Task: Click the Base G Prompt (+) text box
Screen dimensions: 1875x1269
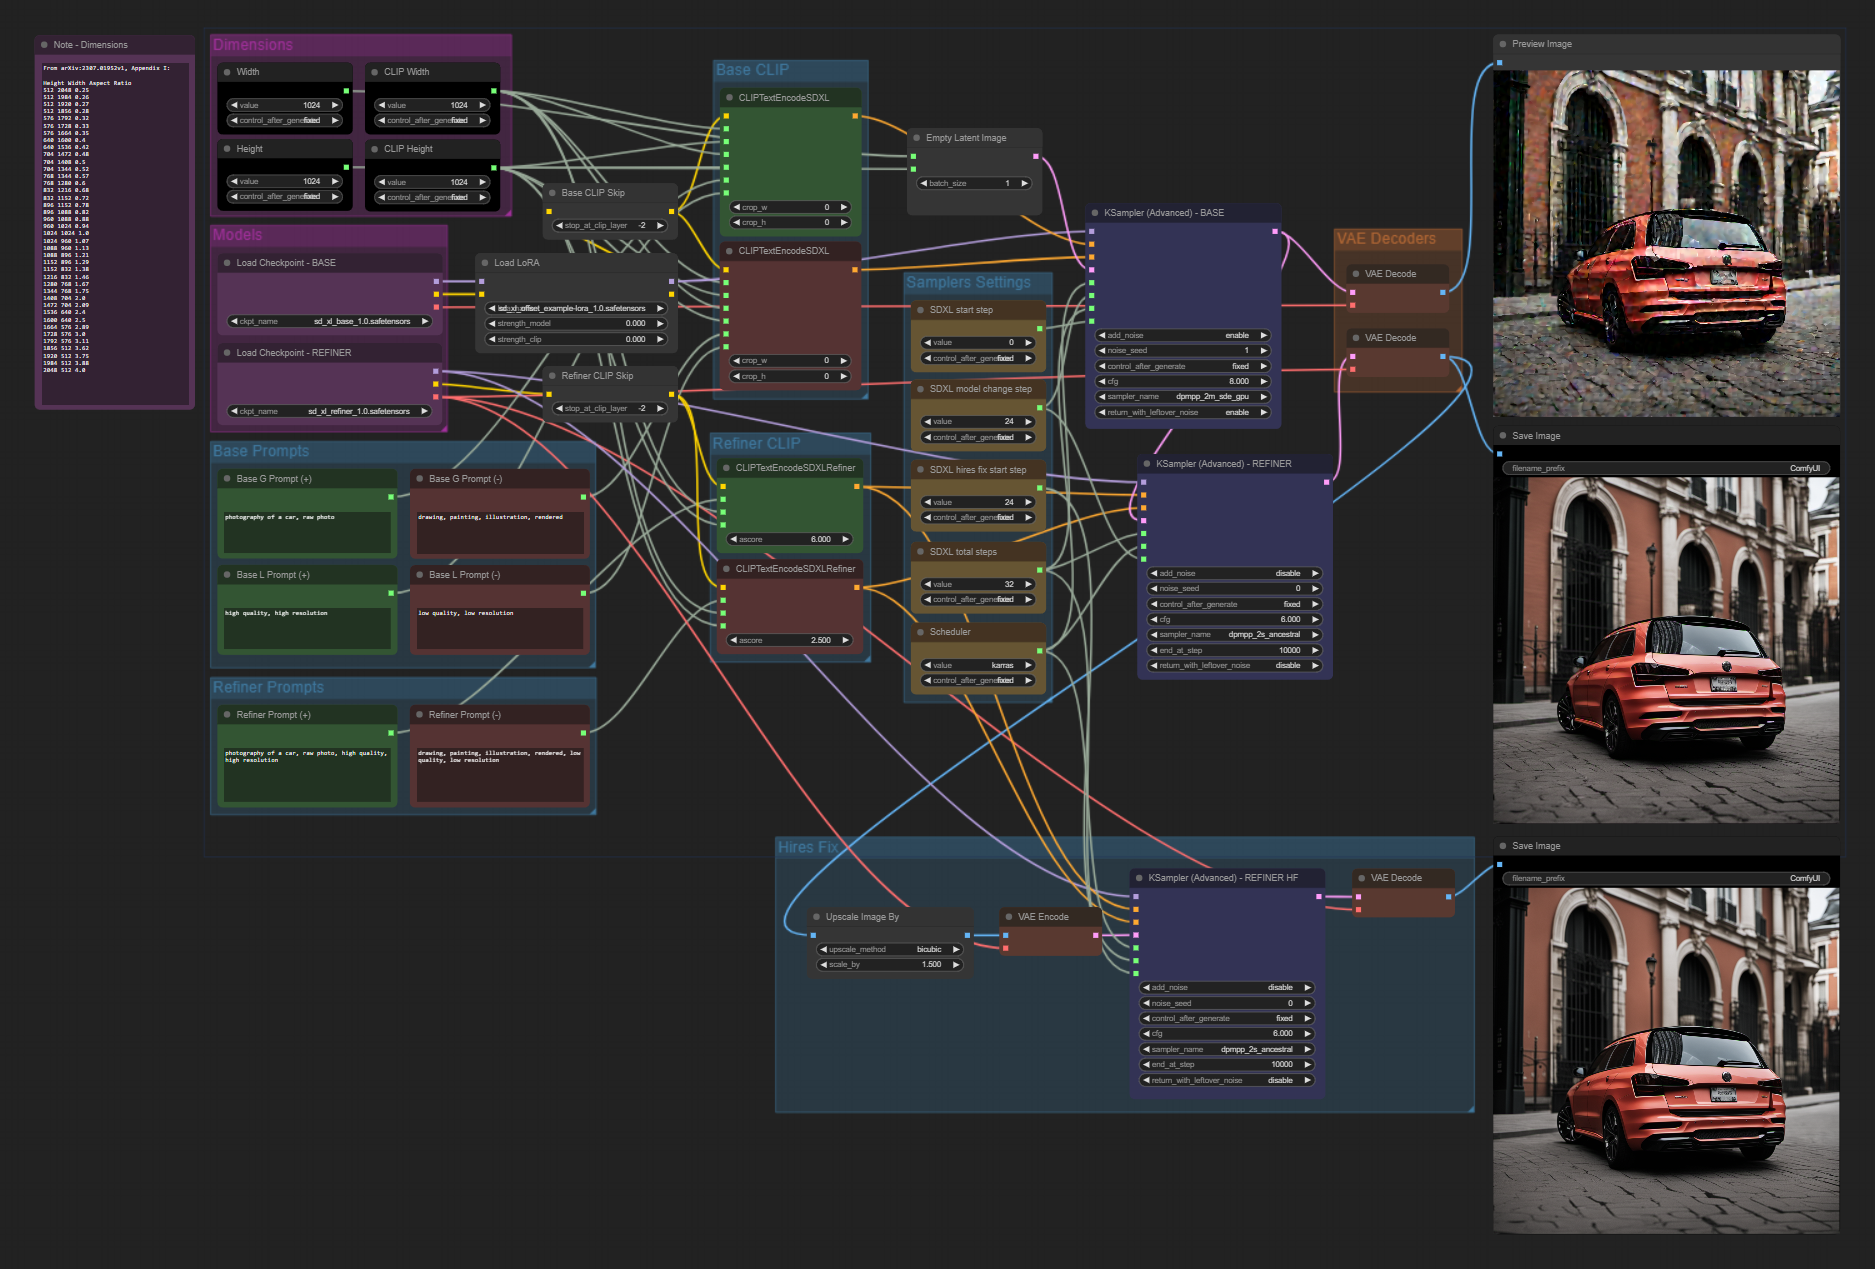Action: pos(307,532)
